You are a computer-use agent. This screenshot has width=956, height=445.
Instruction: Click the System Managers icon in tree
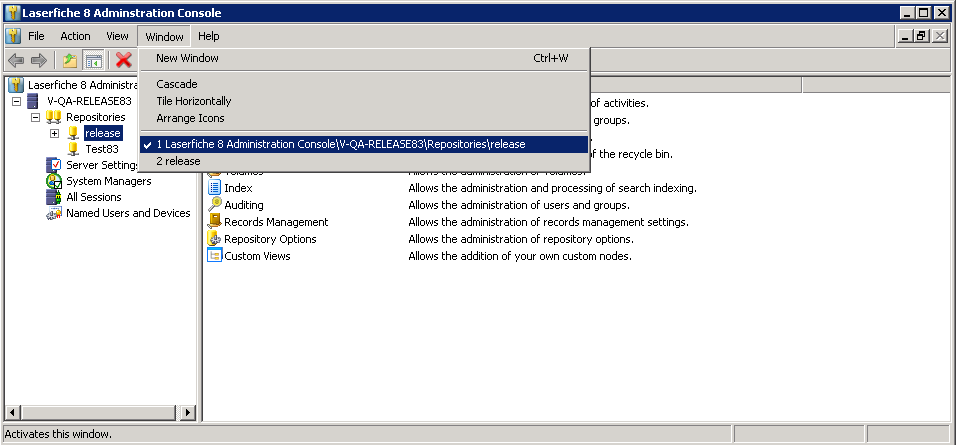click(x=54, y=181)
